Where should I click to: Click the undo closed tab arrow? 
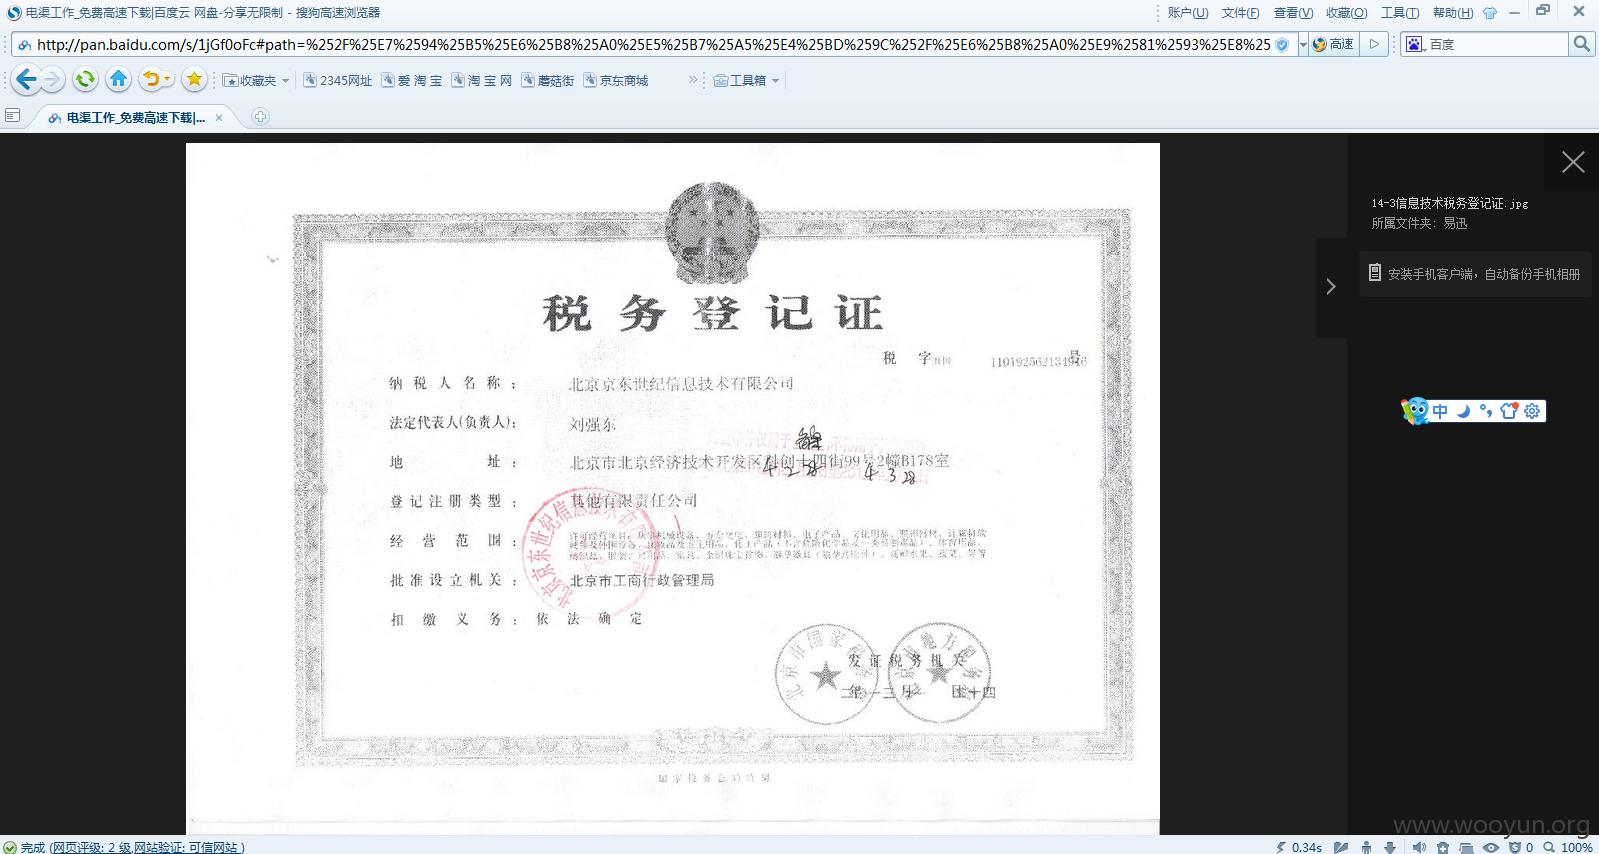point(150,79)
